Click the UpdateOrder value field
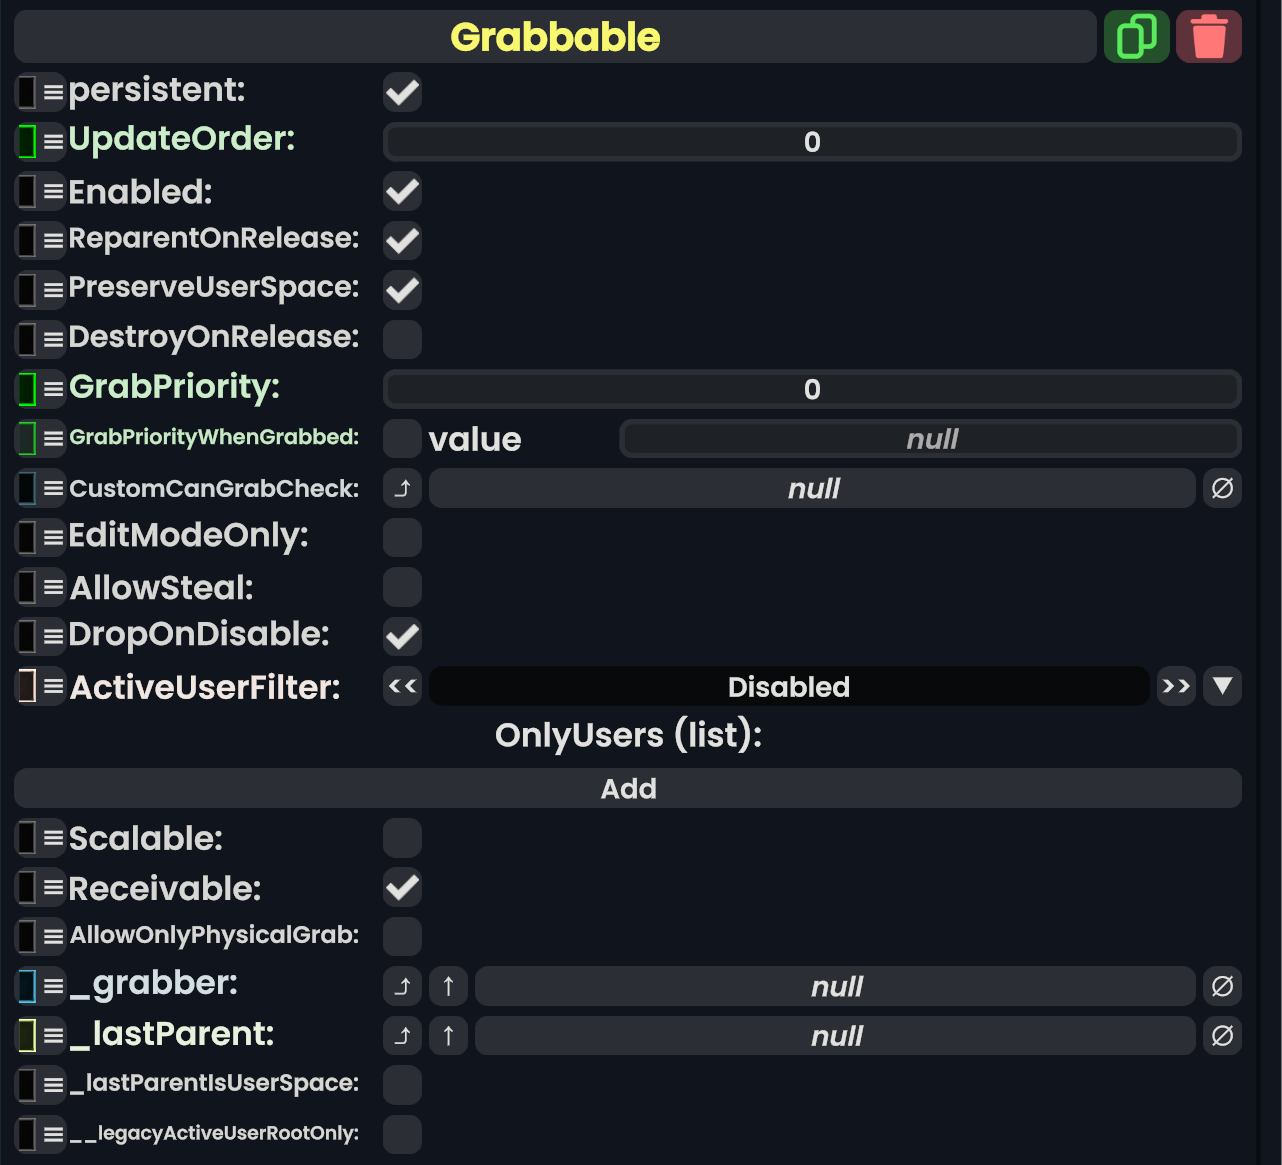 [811, 142]
